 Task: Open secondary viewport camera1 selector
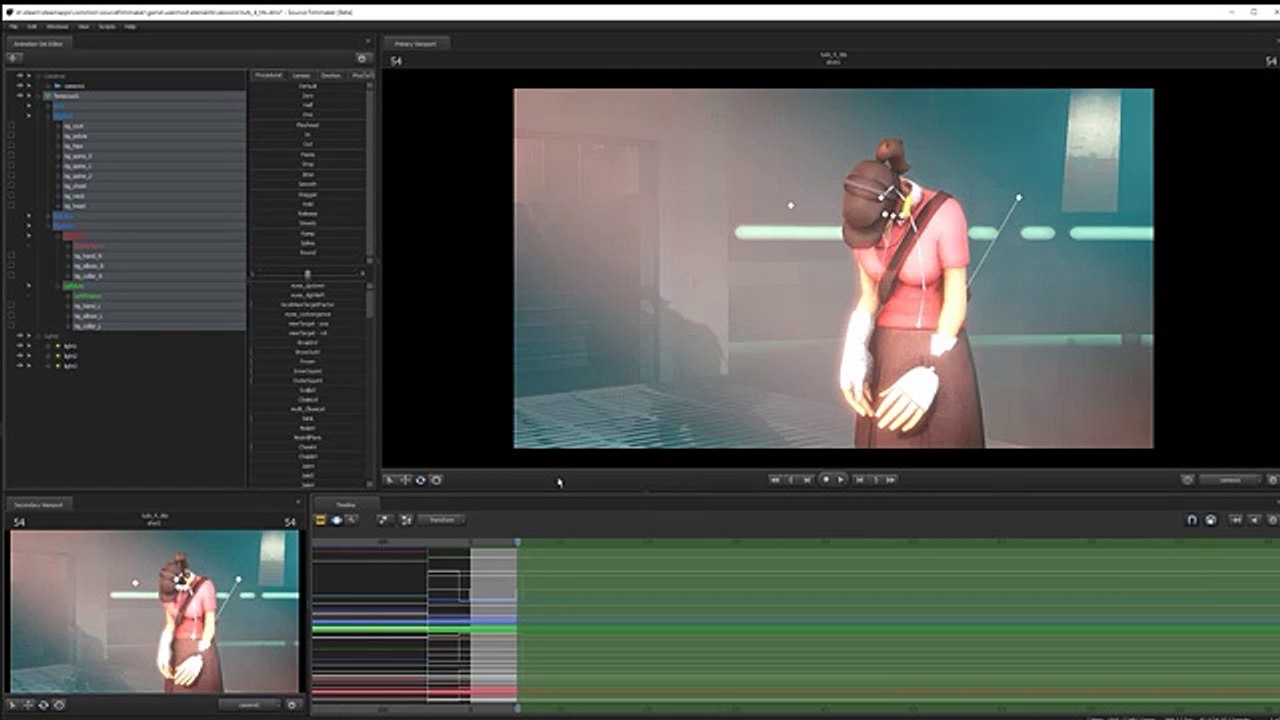(249, 705)
